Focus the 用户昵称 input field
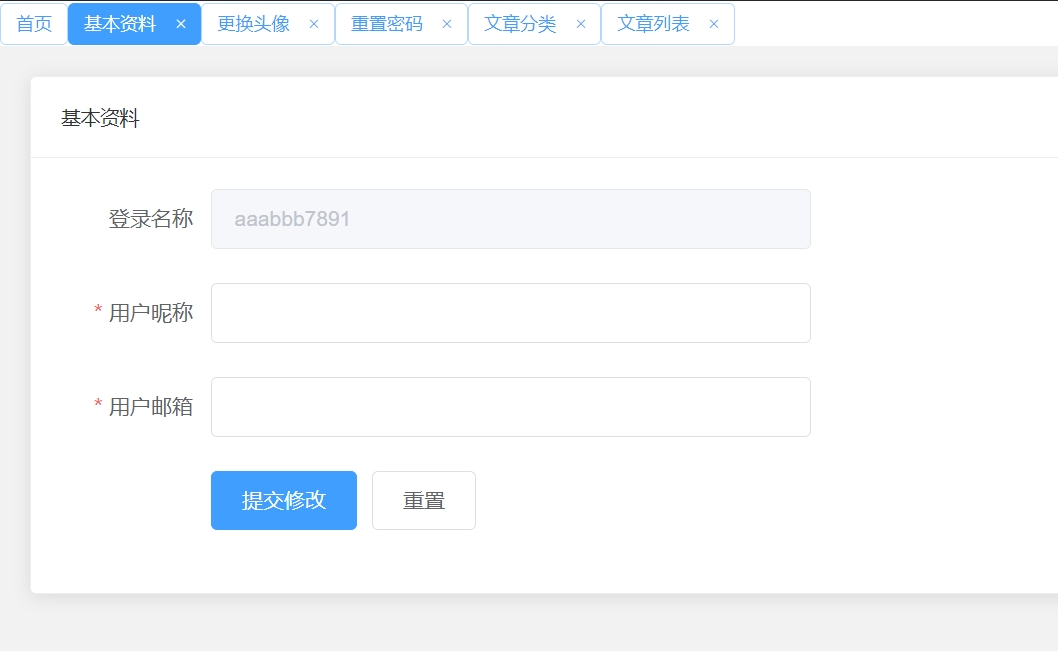 (x=511, y=313)
